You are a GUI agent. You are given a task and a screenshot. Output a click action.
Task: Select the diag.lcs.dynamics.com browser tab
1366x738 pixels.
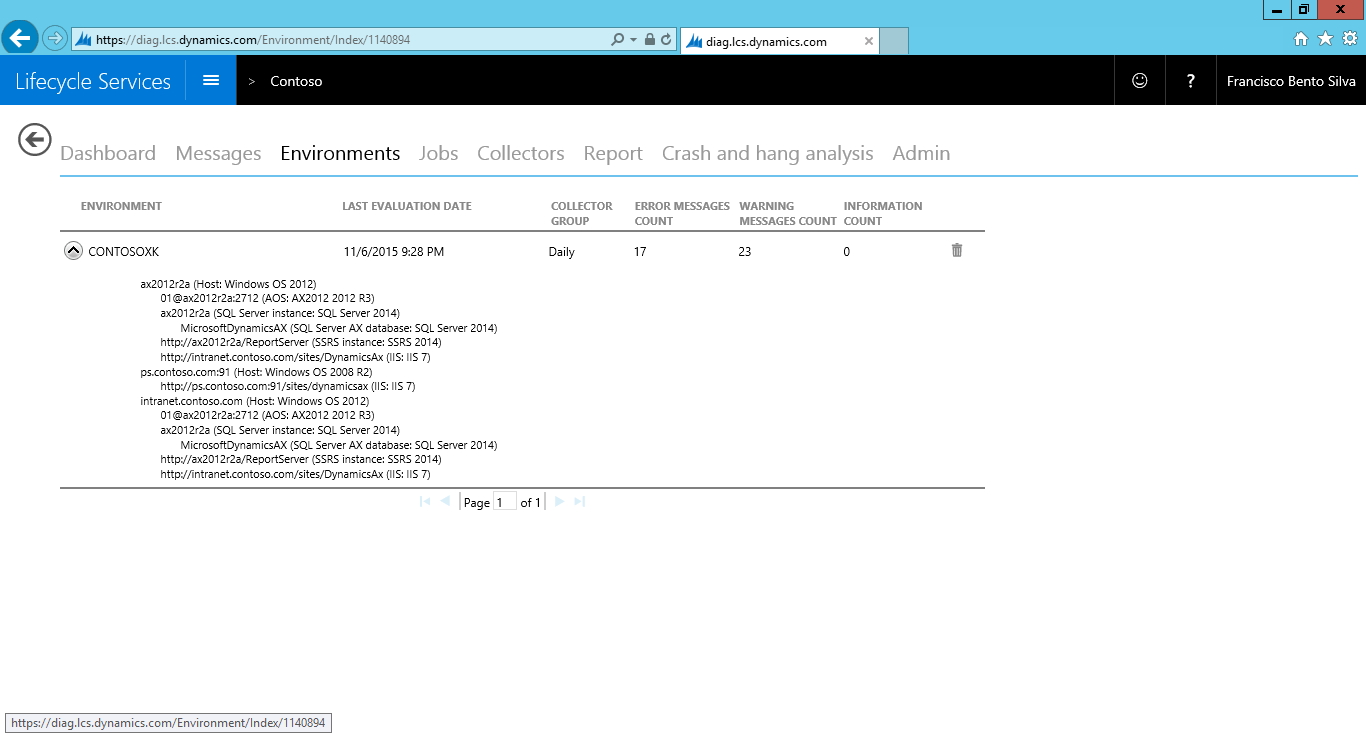pyautogui.click(x=780, y=42)
